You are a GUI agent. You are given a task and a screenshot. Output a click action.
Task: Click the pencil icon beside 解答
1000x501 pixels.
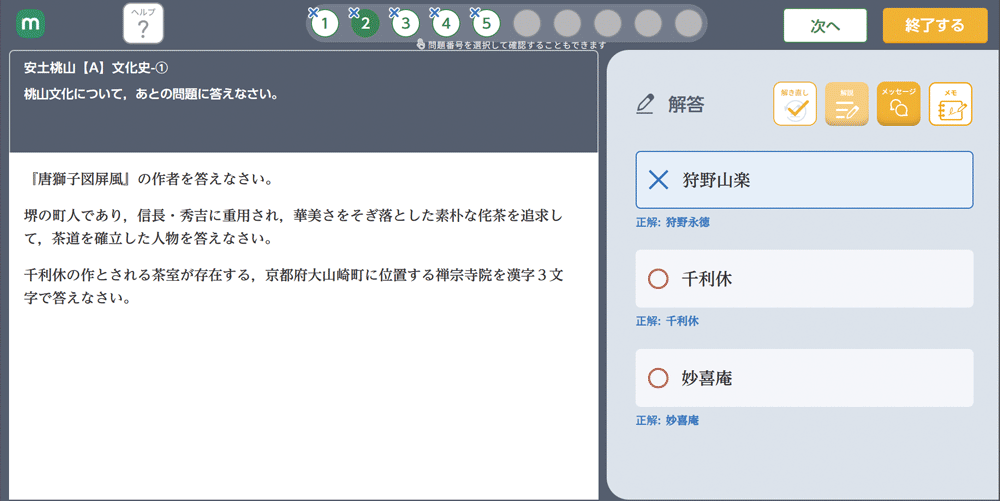click(645, 104)
